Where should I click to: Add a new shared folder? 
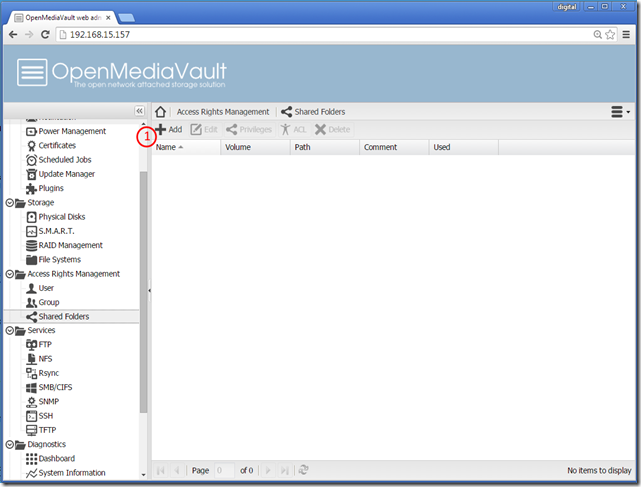pos(169,130)
